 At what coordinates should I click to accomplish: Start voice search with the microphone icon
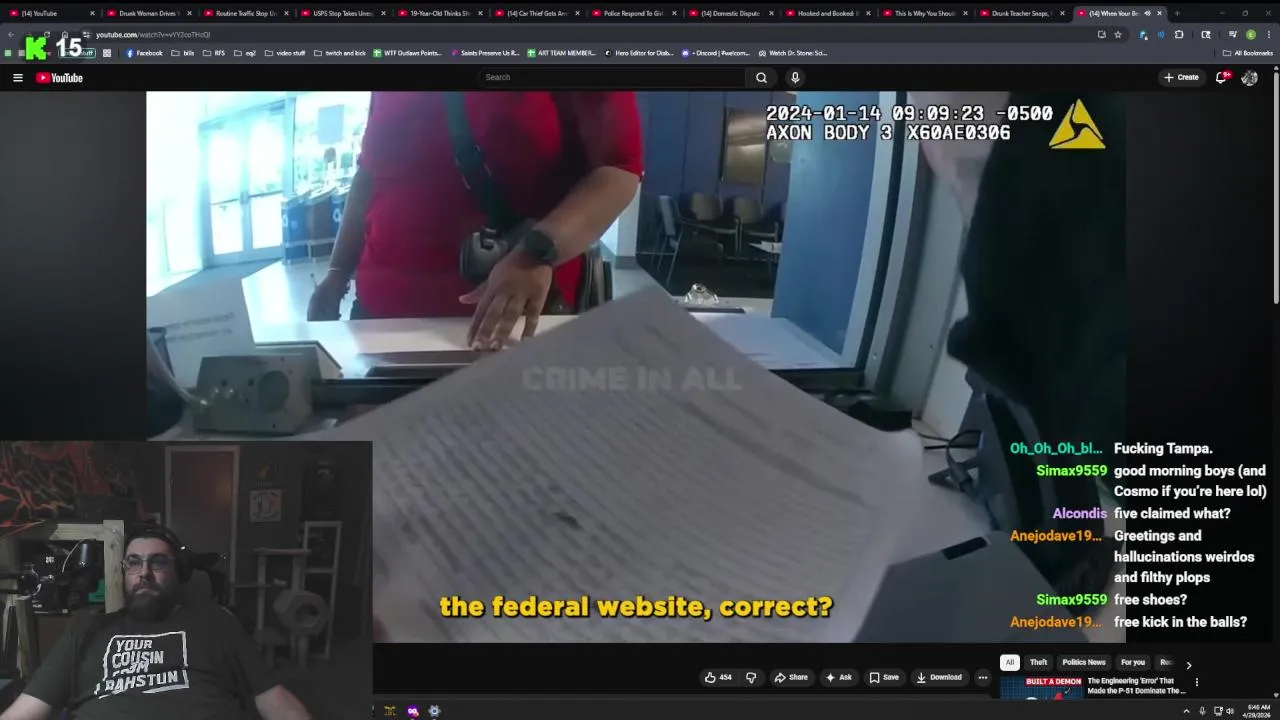coord(795,77)
